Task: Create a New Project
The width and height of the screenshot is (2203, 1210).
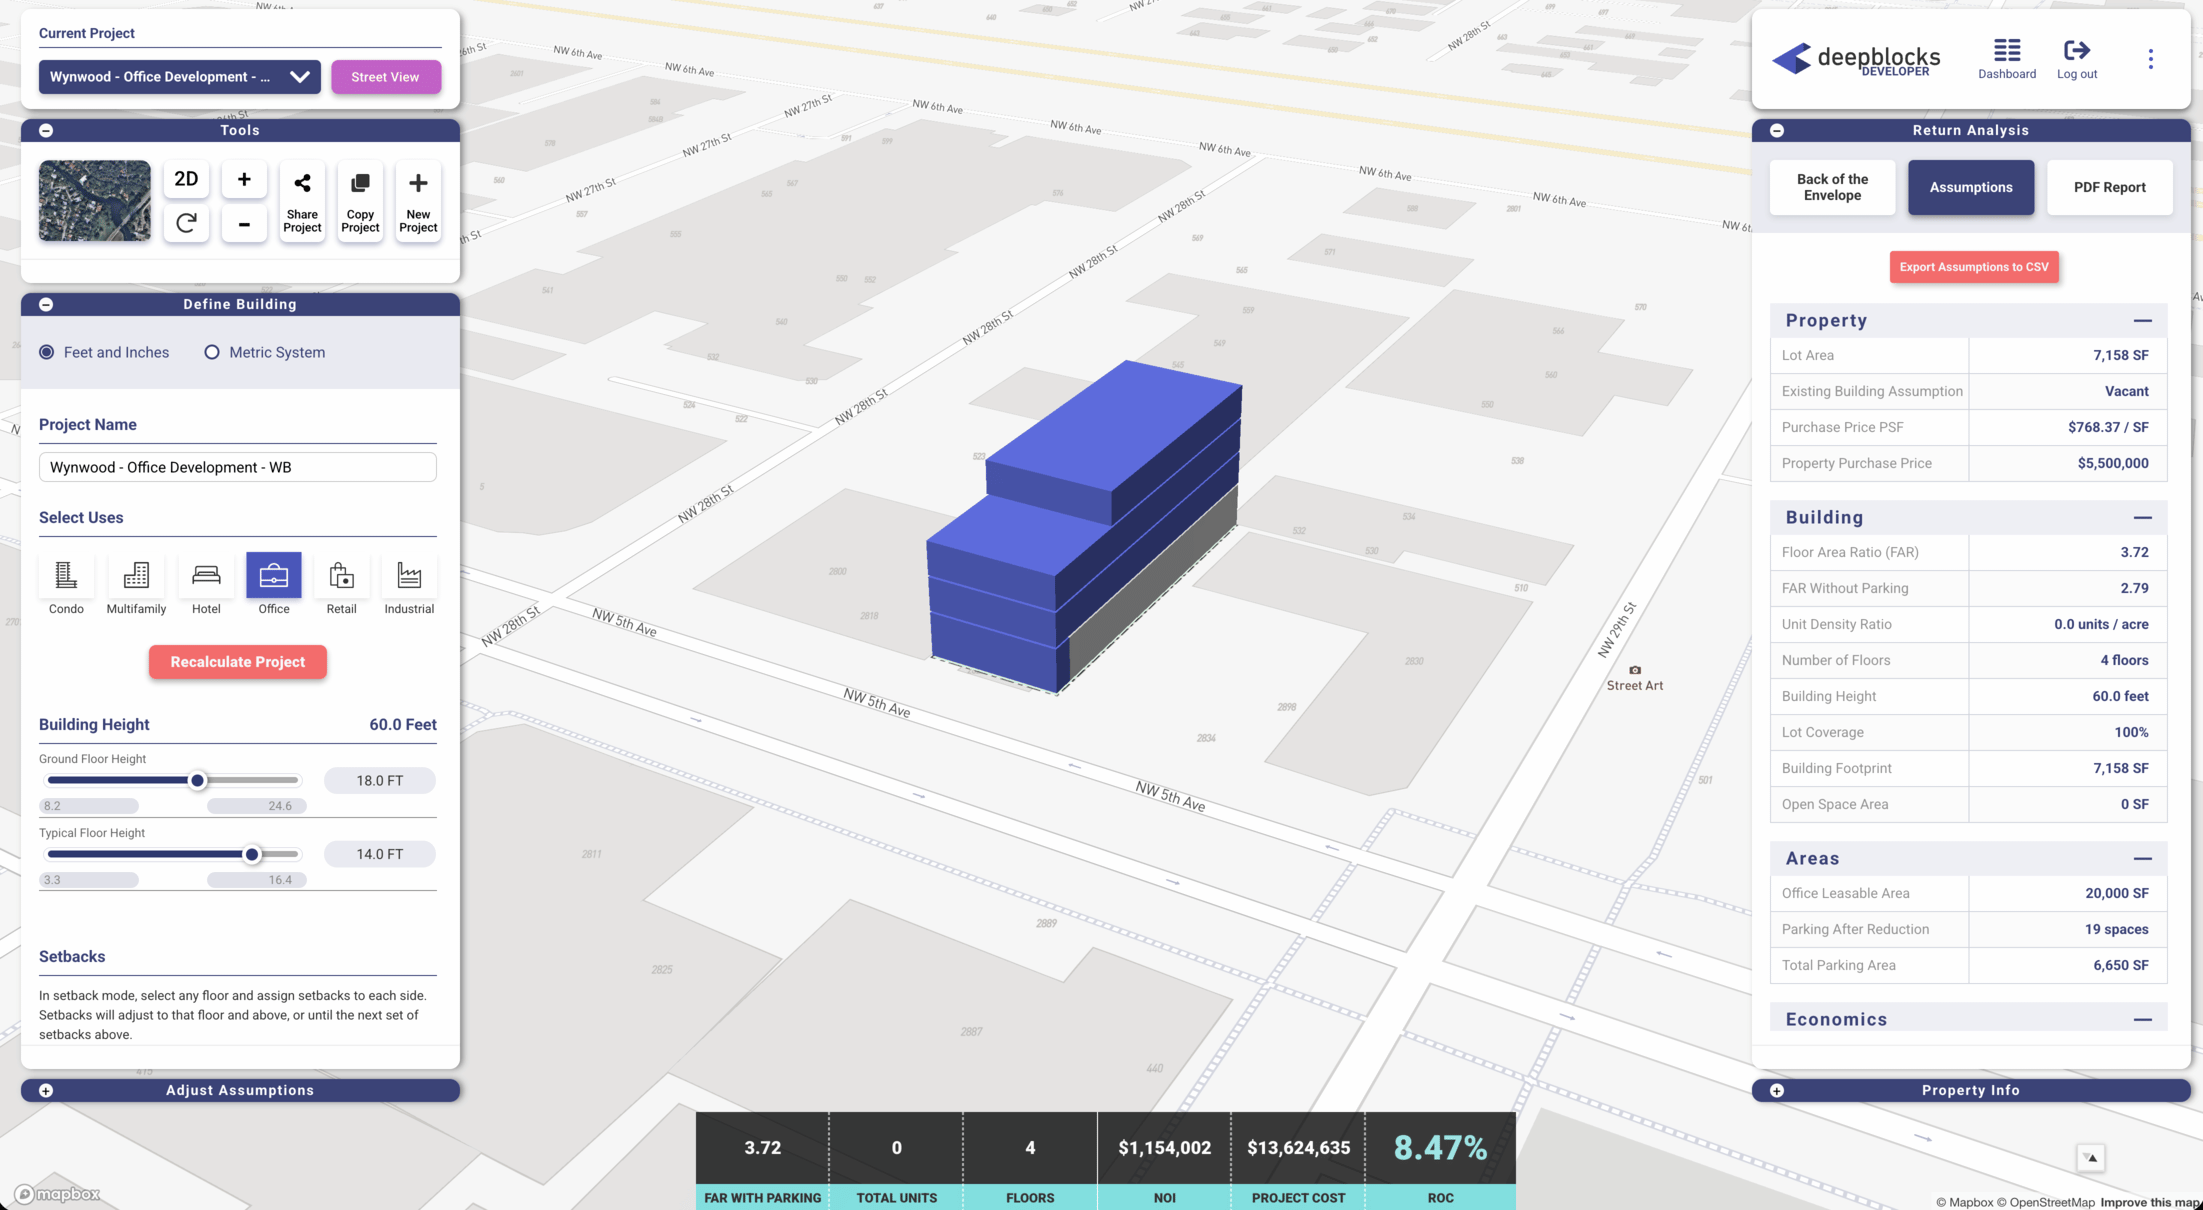Action: click(x=418, y=202)
